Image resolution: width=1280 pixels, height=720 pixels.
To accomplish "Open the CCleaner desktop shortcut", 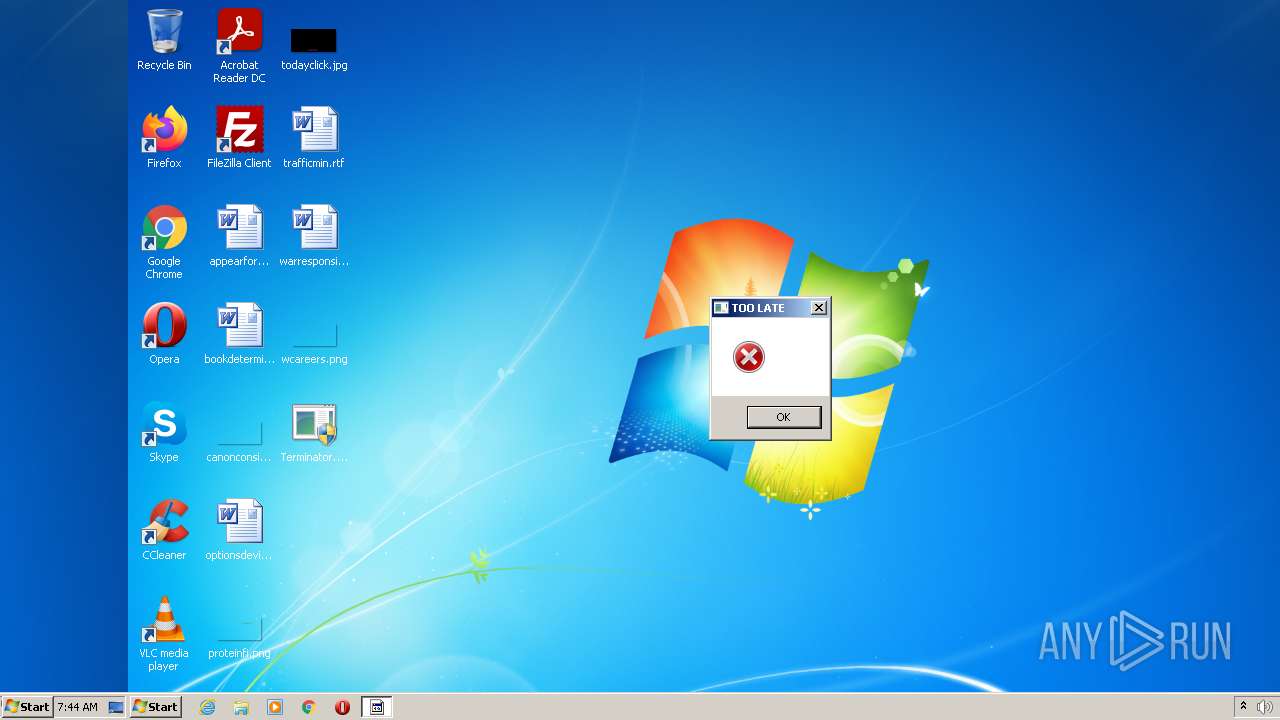I will click(164, 530).
